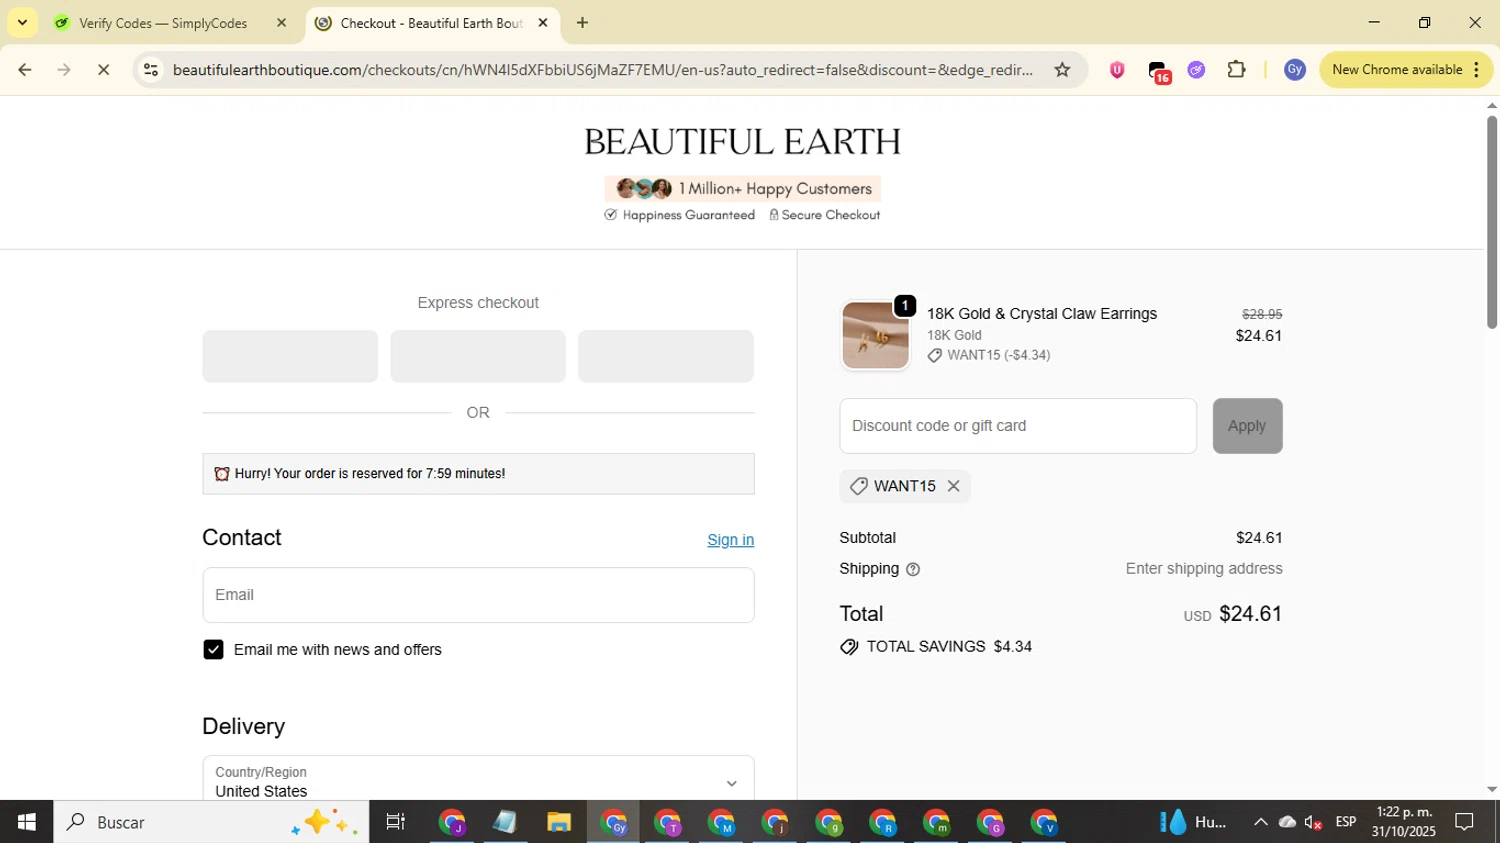Open File Explorer from the taskbar
This screenshot has width=1500, height=843.
[x=559, y=822]
